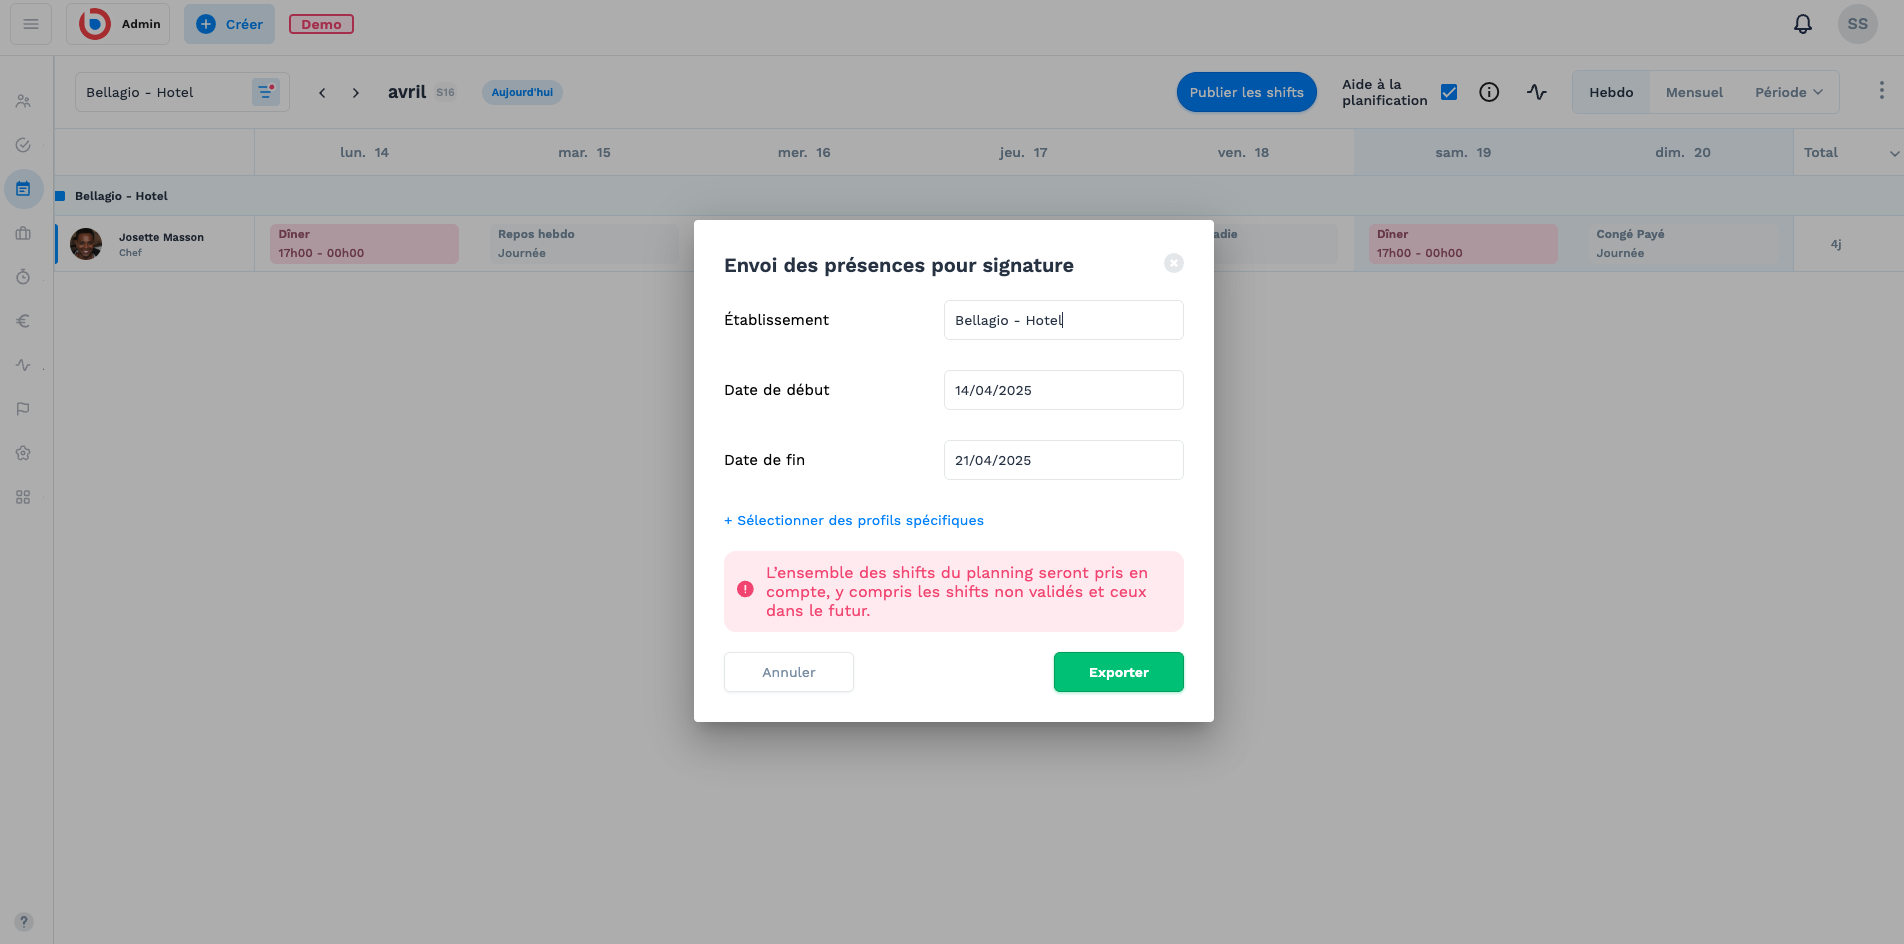Click Sélectionner des profils spécifiques link
This screenshot has height=944, width=1904.
(x=854, y=520)
